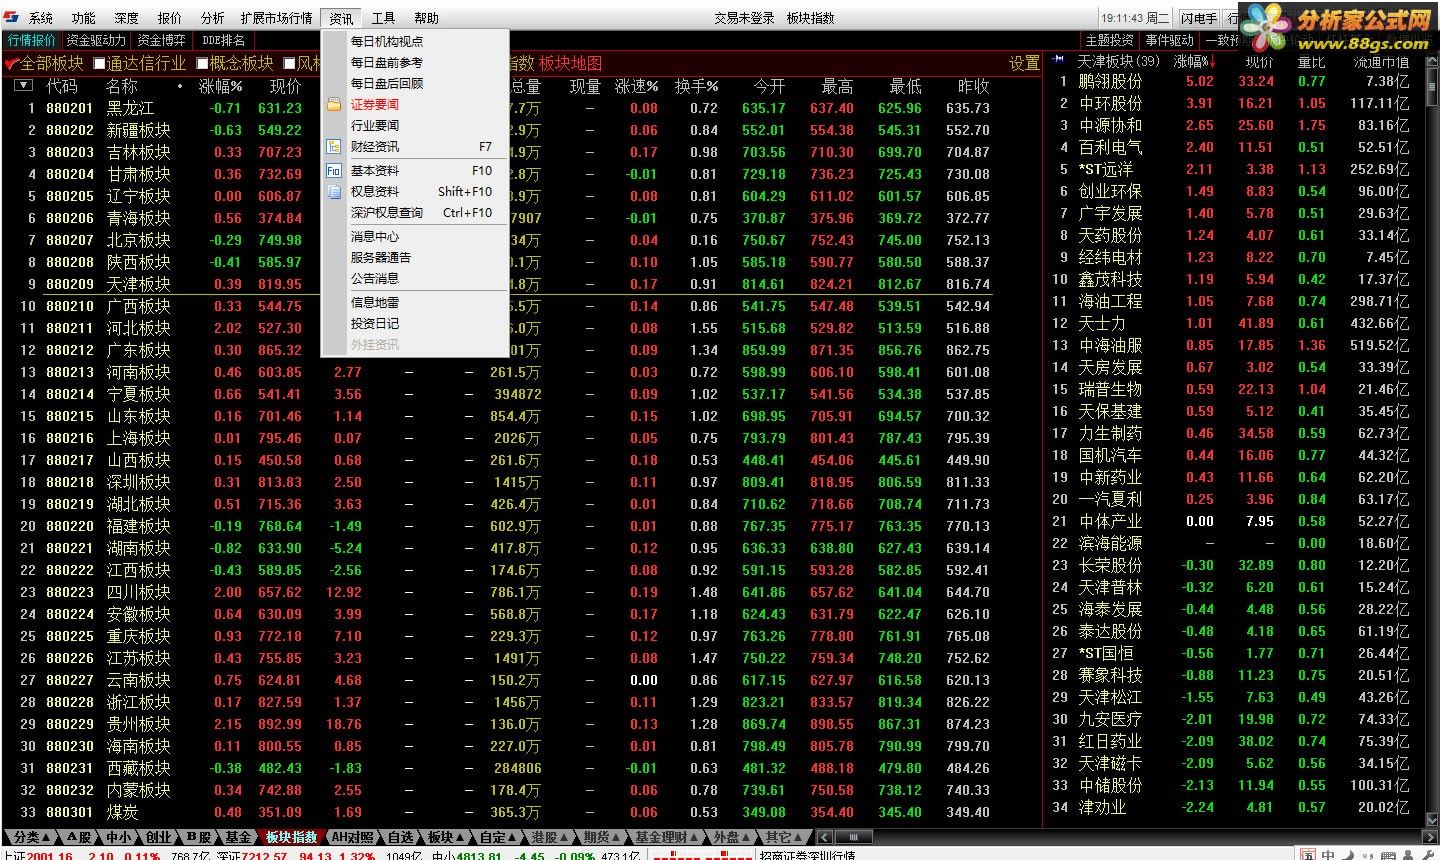
Task: Open the 扩展市场行情 menu
Action: pyautogui.click(x=277, y=18)
